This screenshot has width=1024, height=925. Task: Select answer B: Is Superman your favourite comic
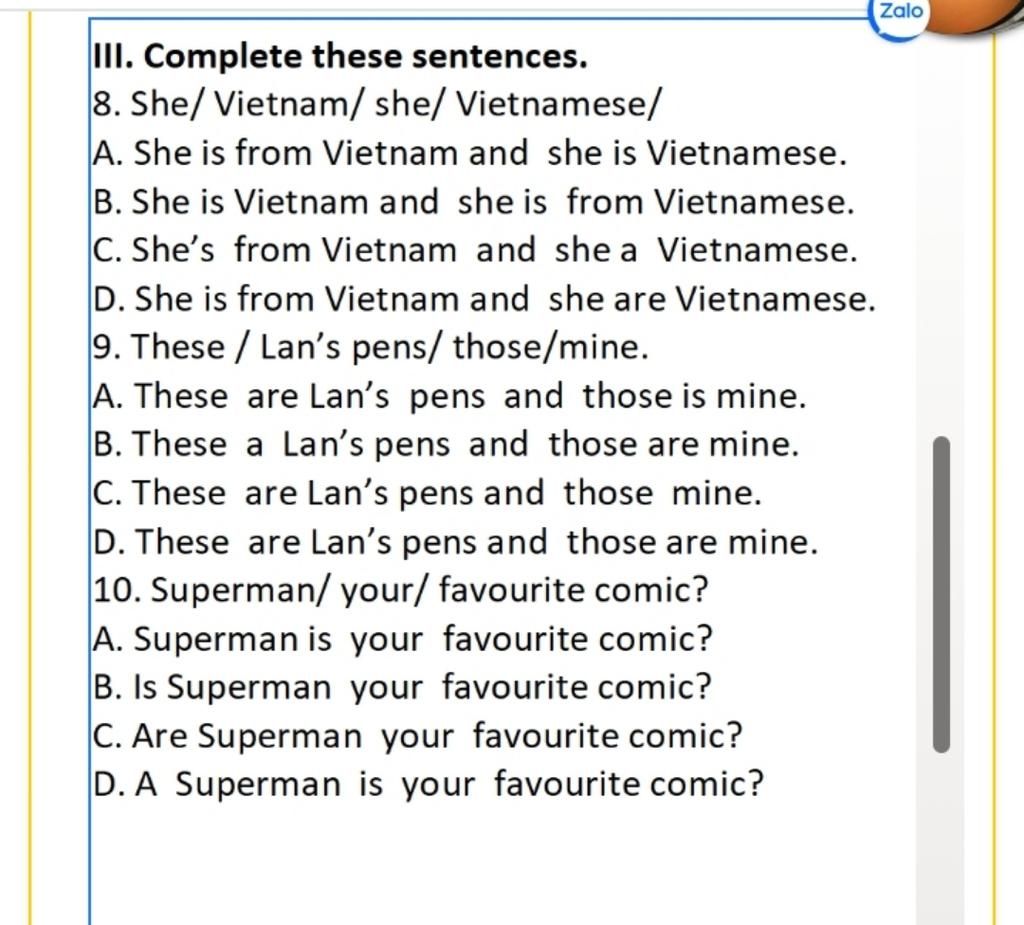401,687
